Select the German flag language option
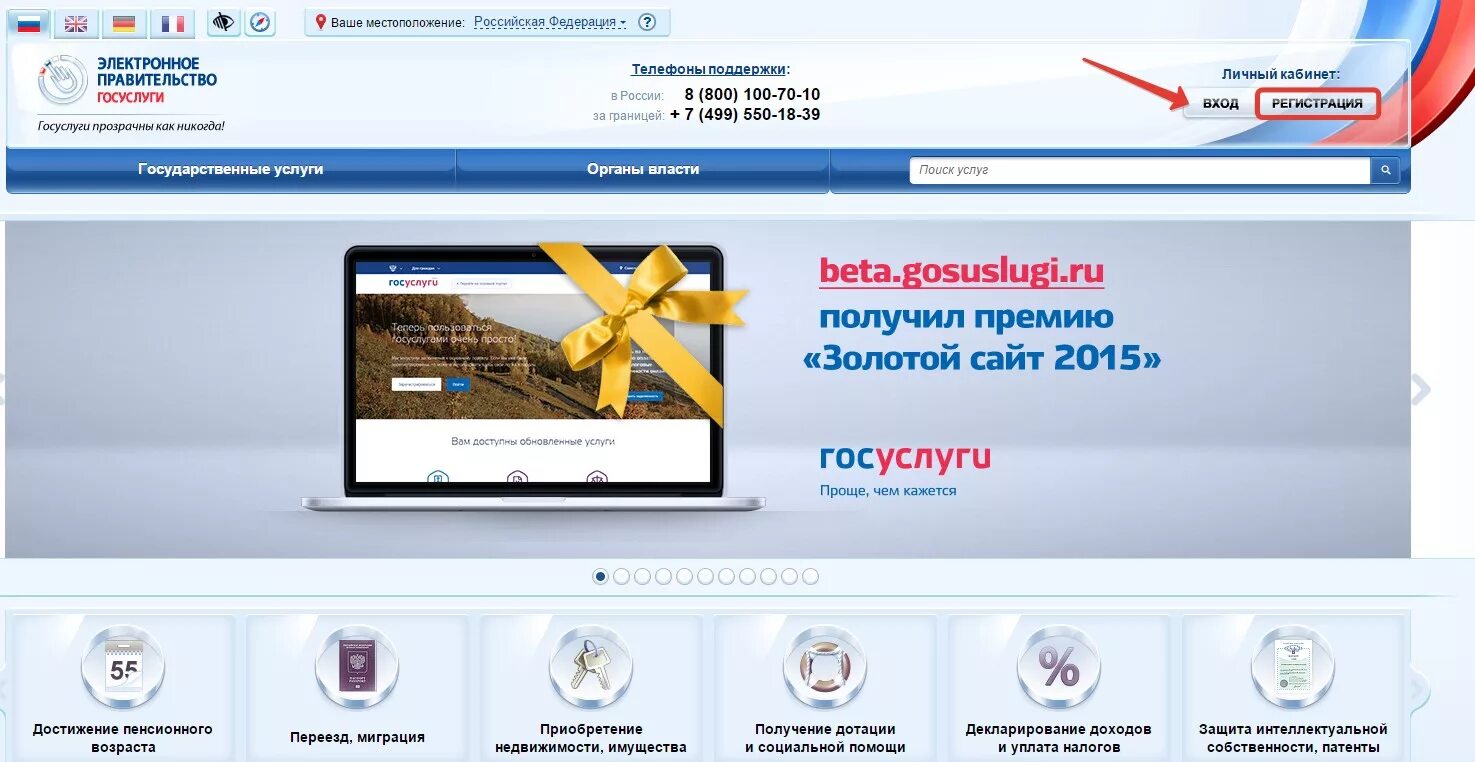This screenshot has width=1475, height=762. pyautogui.click(x=124, y=23)
